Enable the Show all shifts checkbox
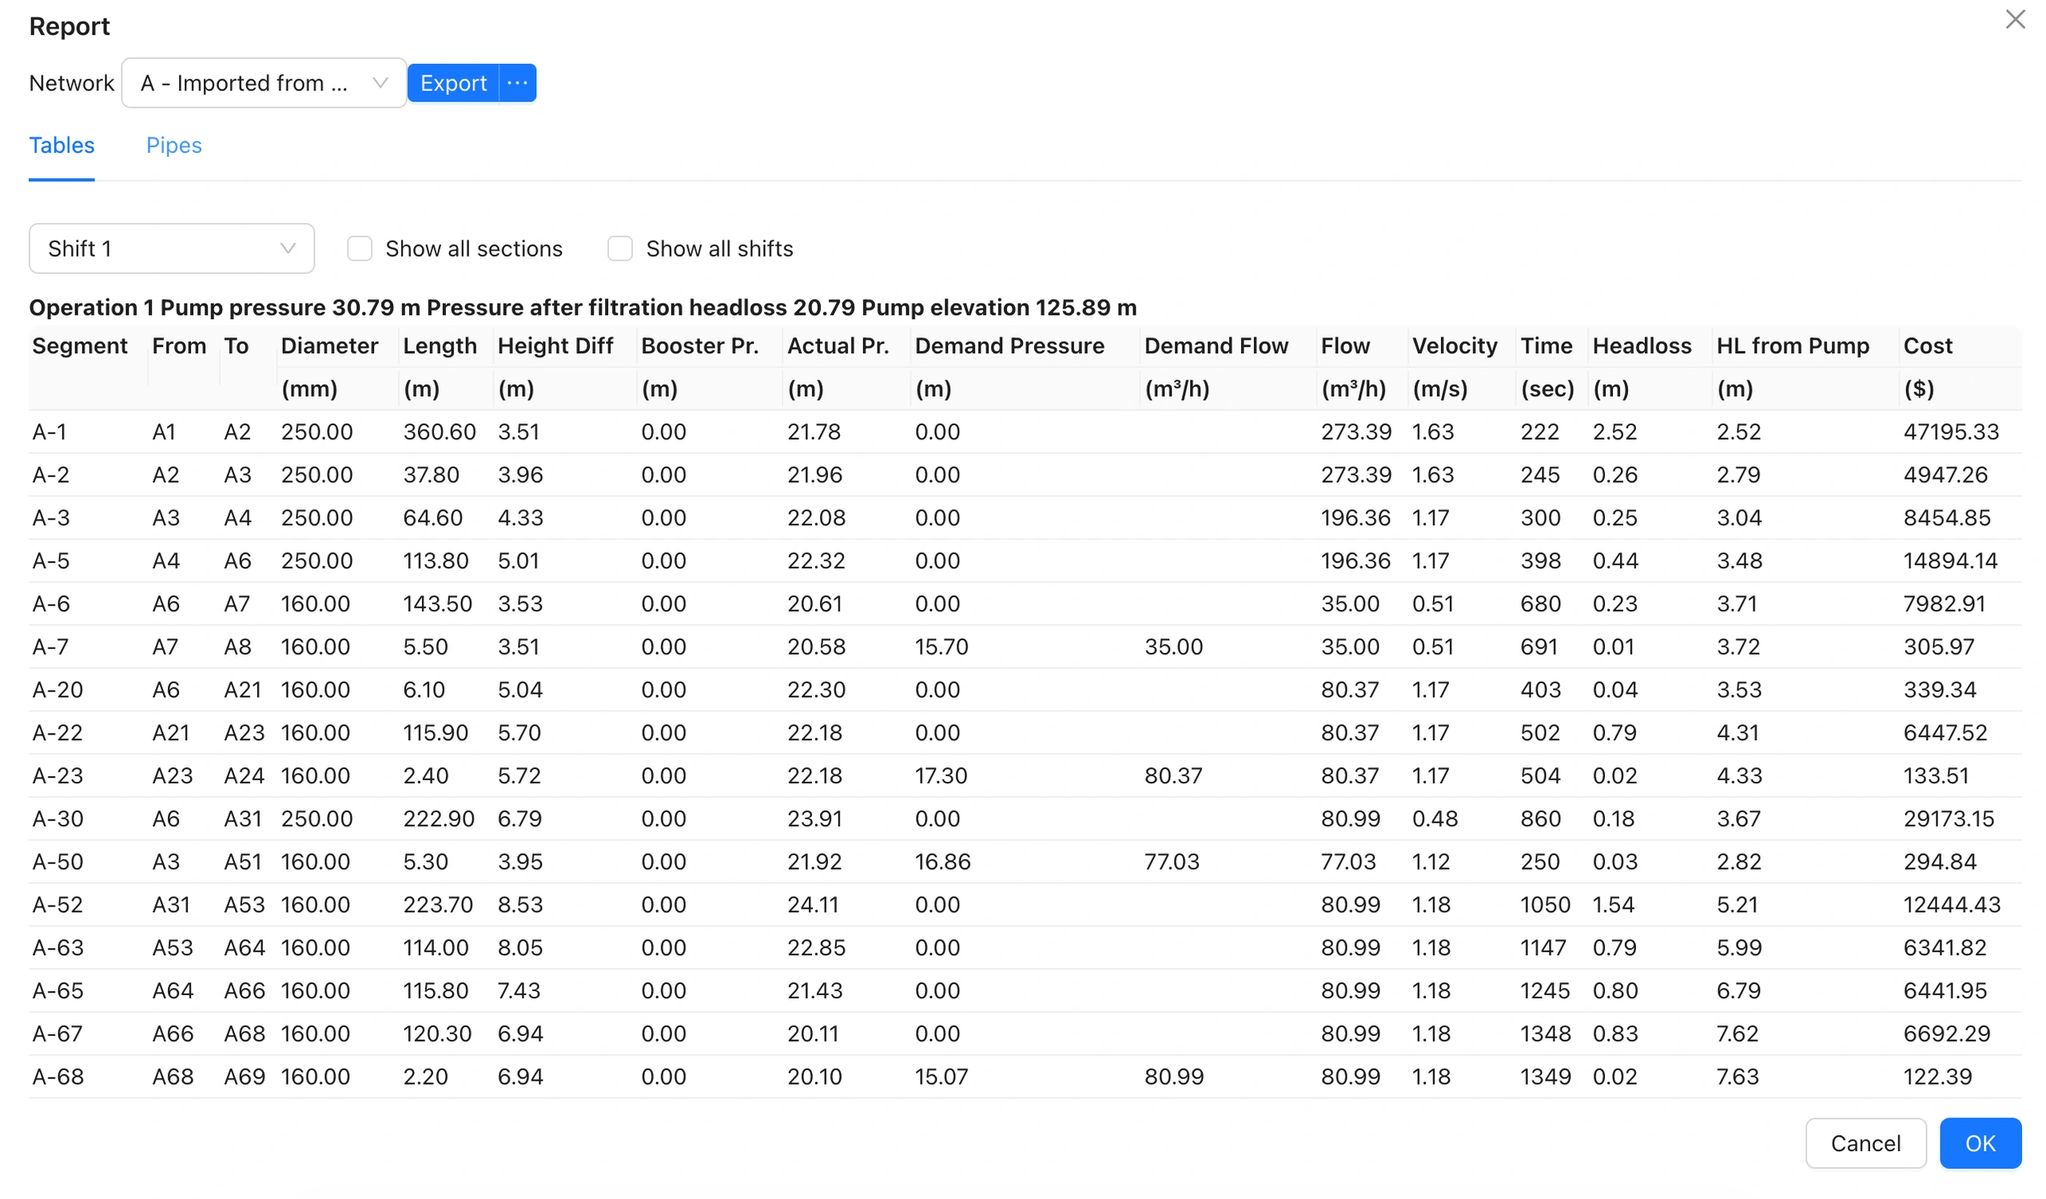Screen dimensions: 2046x1199 coord(620,248)
